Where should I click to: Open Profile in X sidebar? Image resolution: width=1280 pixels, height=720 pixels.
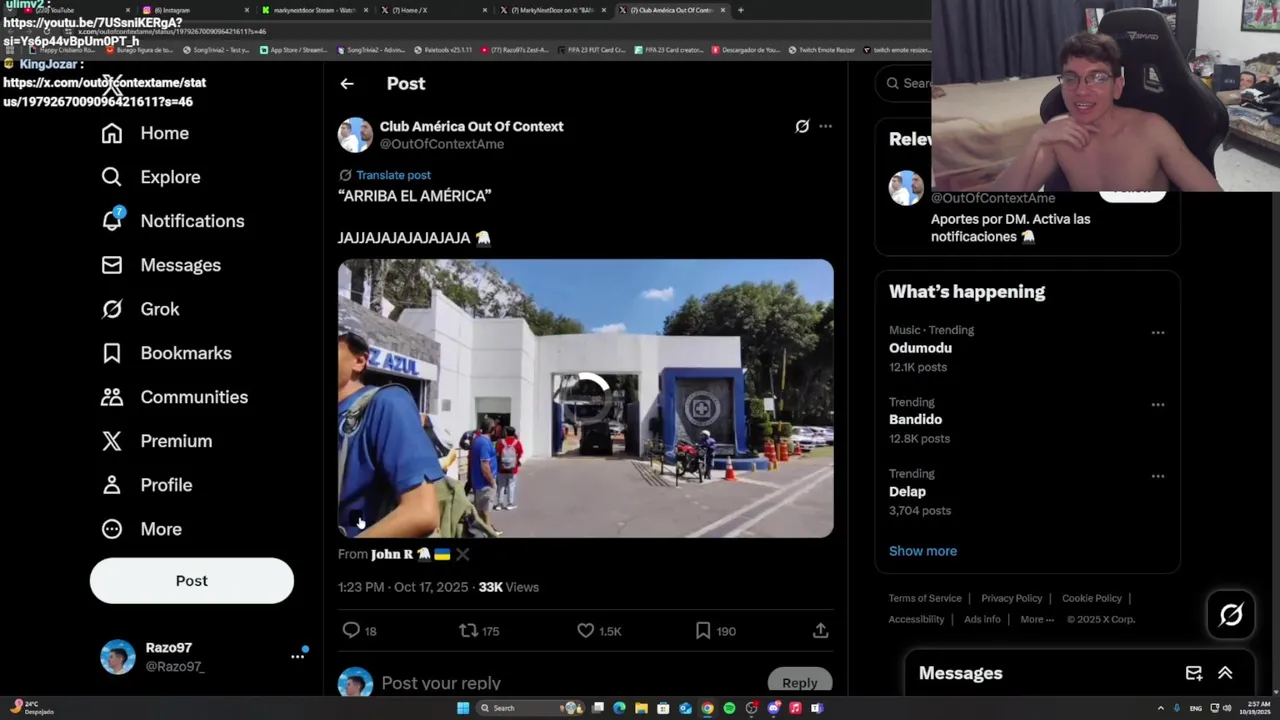point(147,485)
